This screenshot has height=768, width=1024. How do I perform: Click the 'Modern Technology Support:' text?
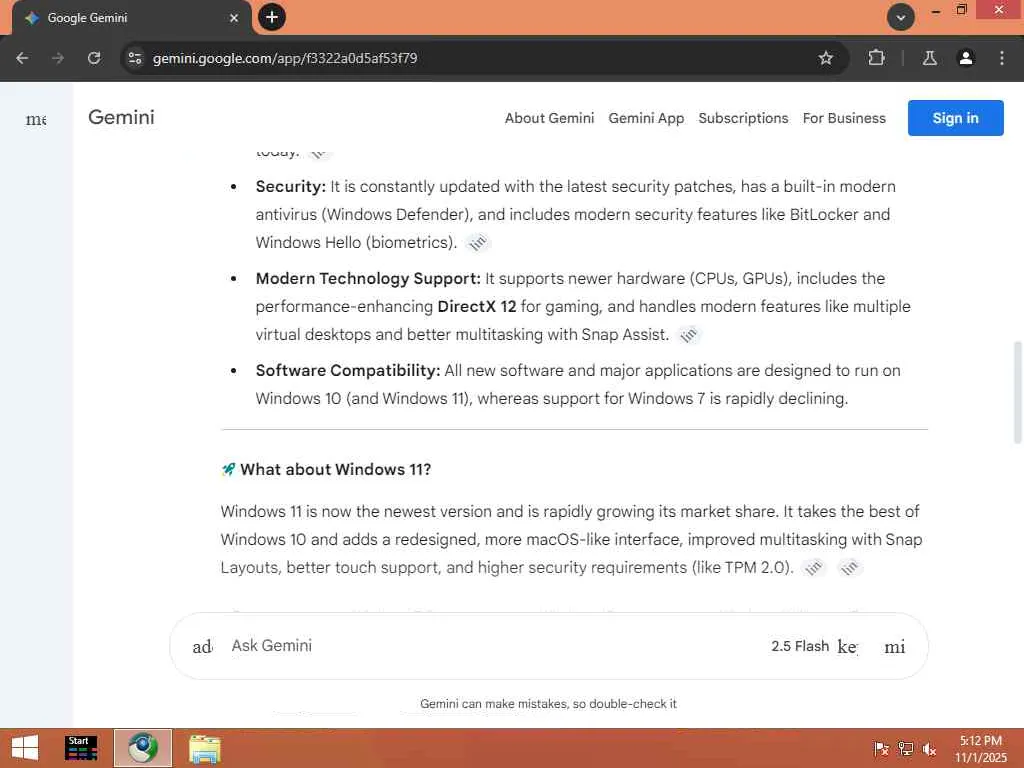pyautogui.click(x=368, y=279)
